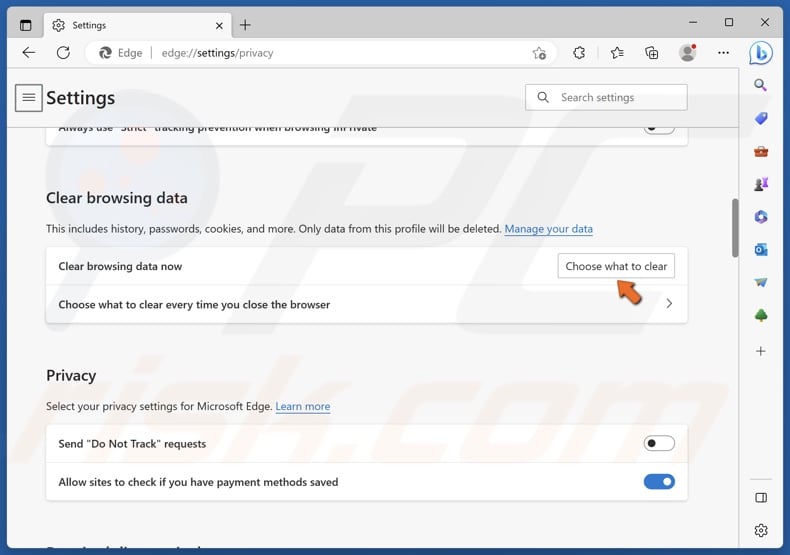
Task: Open sidebar Search
Action: coord(761,85)
